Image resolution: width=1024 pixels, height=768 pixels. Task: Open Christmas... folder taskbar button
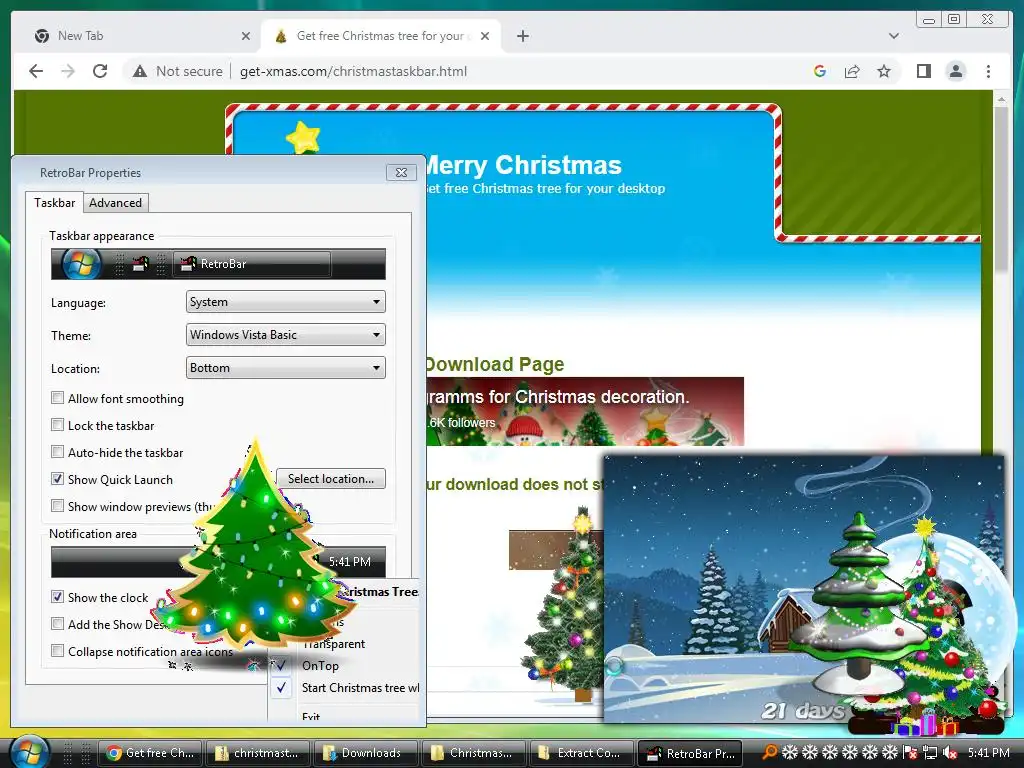(473, 753)
